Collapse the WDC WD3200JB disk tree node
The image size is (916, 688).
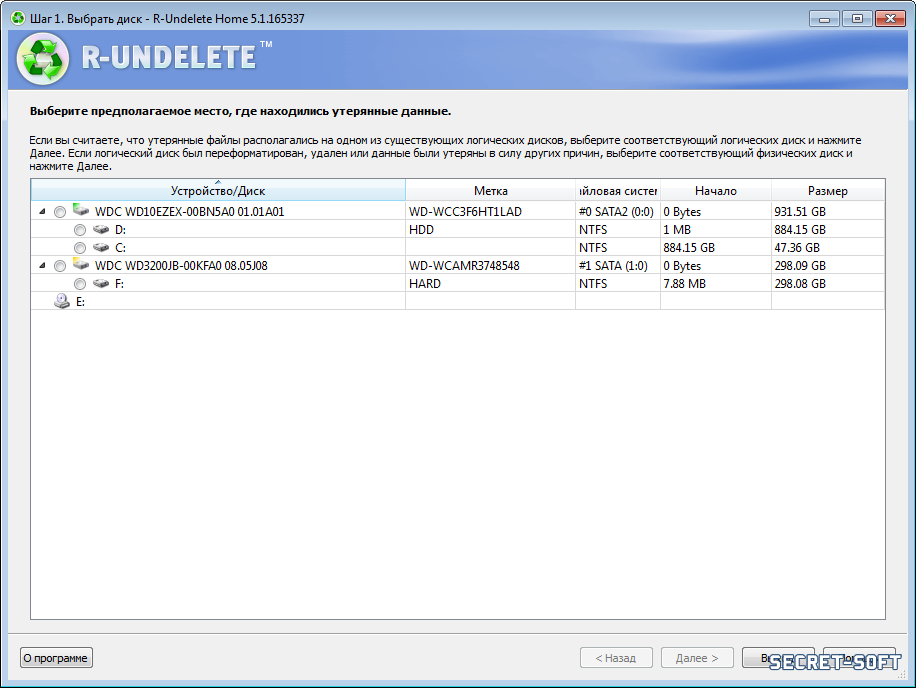42,265
